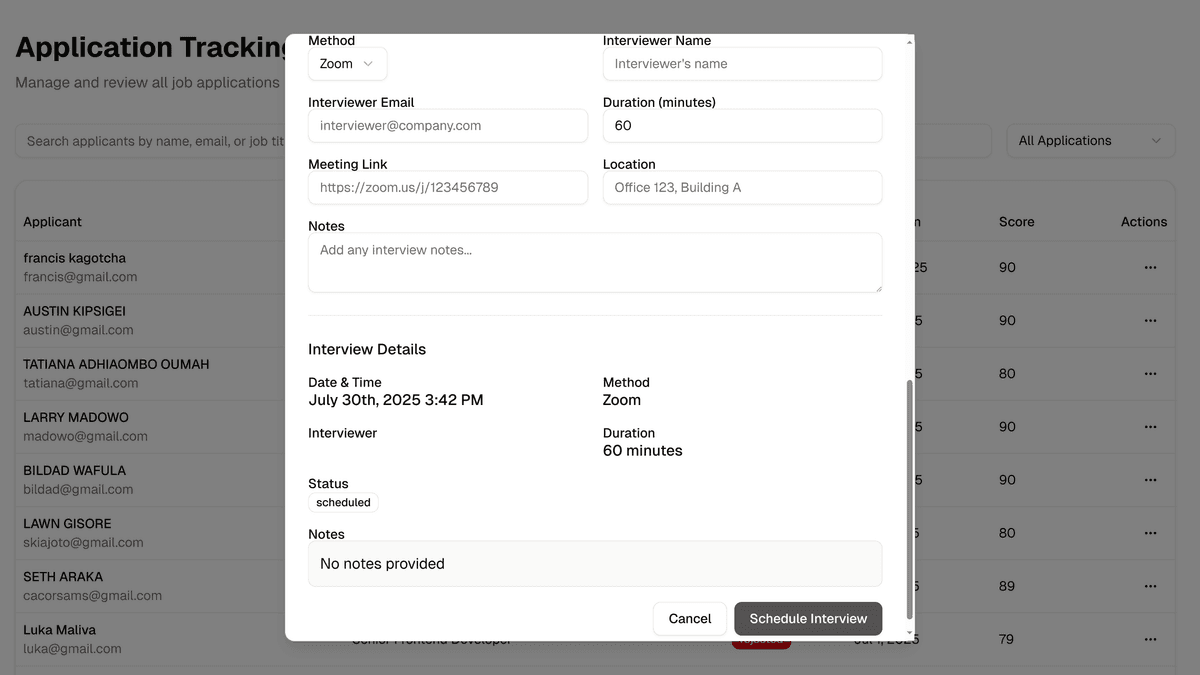Select applicant SETH ARAKA
The image size is (1200, 675).
click(63, 577)
